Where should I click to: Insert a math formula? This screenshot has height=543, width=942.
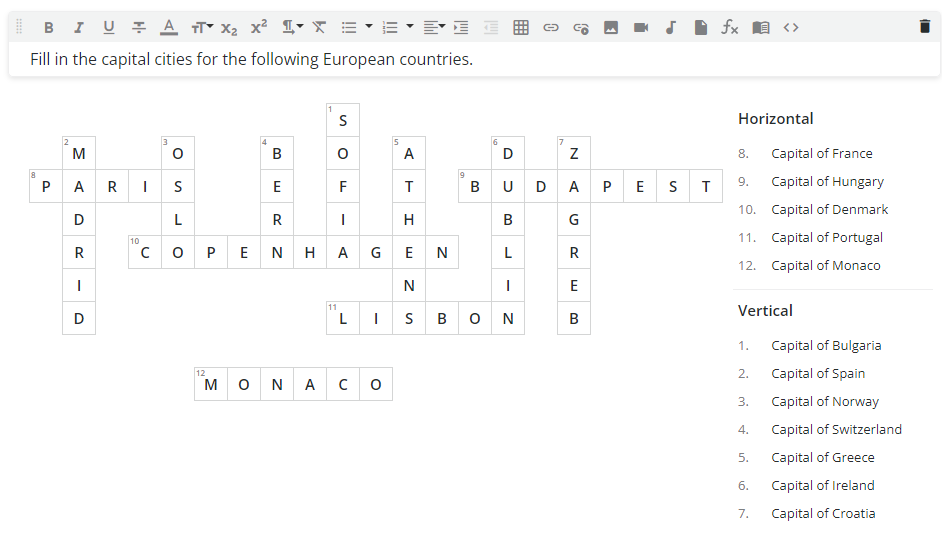click(x=730, y=27)
